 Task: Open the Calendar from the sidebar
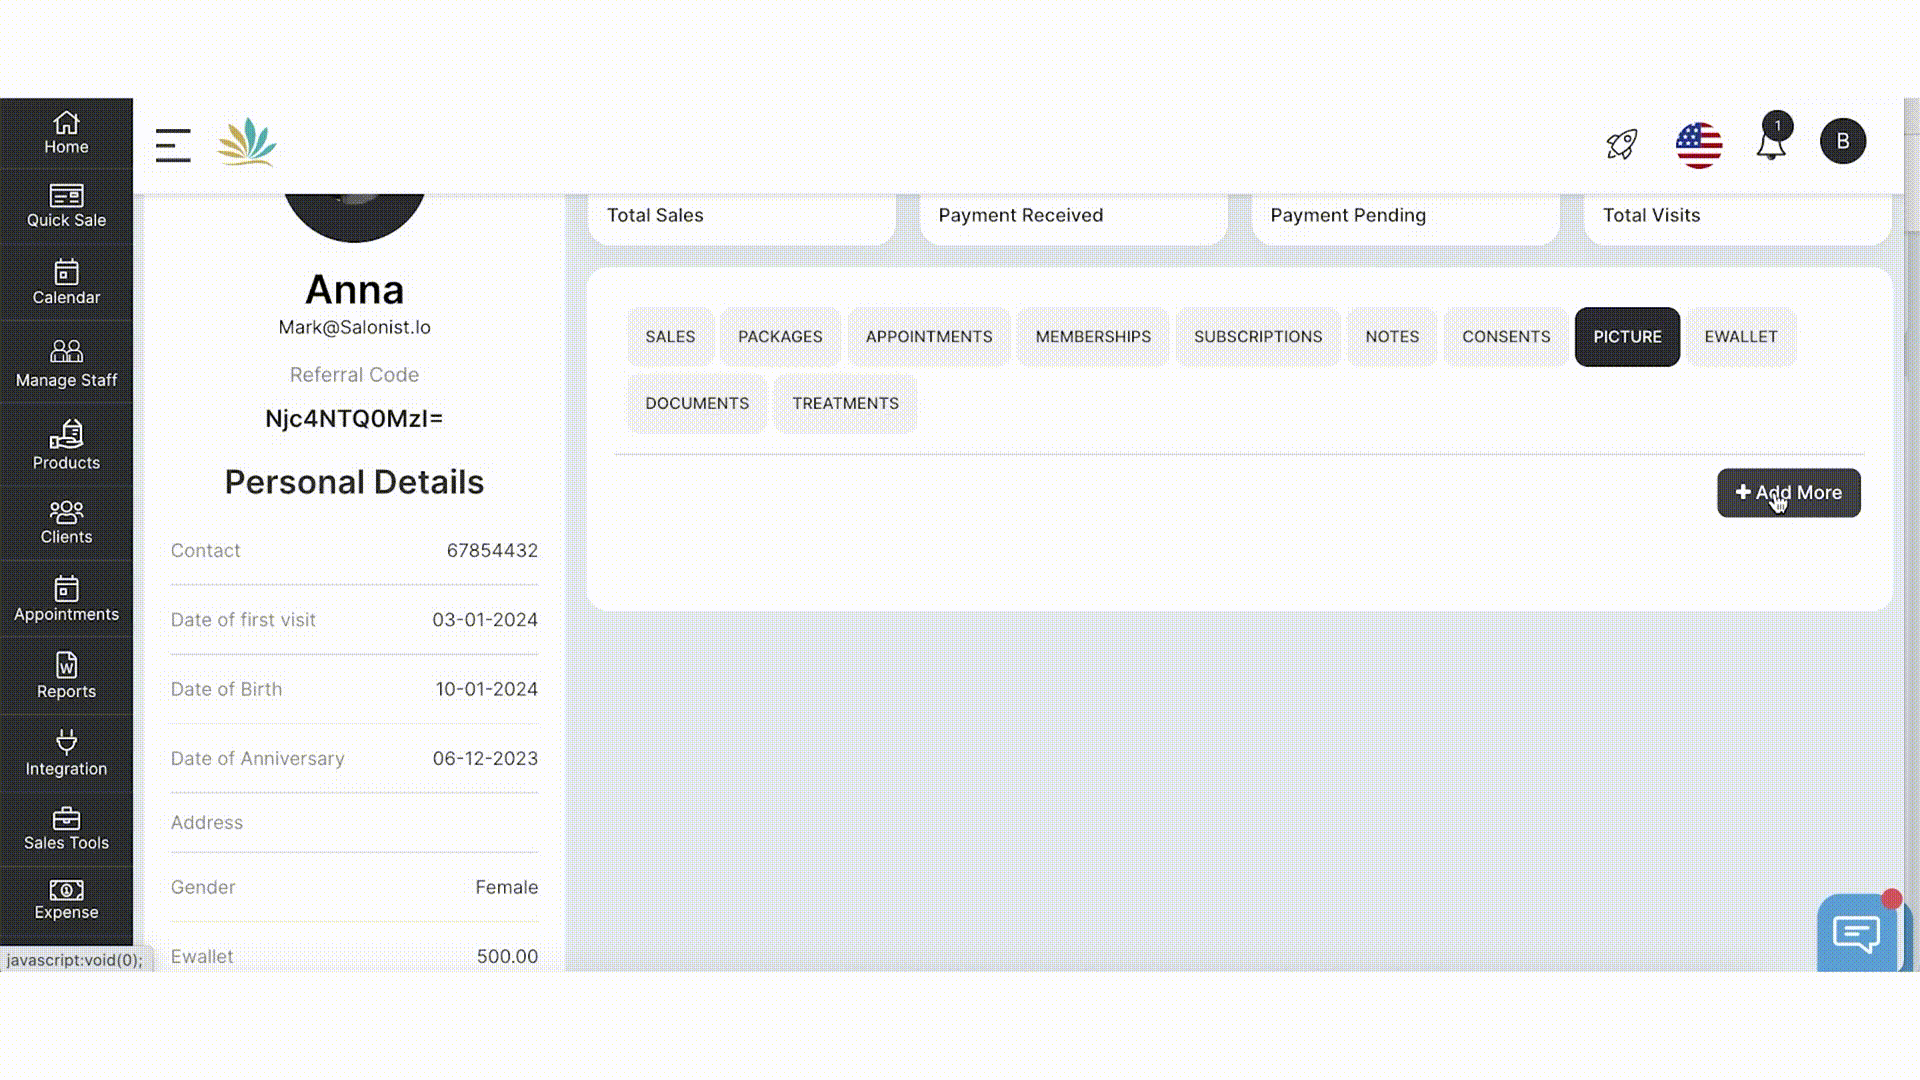(x=66, y=283)
